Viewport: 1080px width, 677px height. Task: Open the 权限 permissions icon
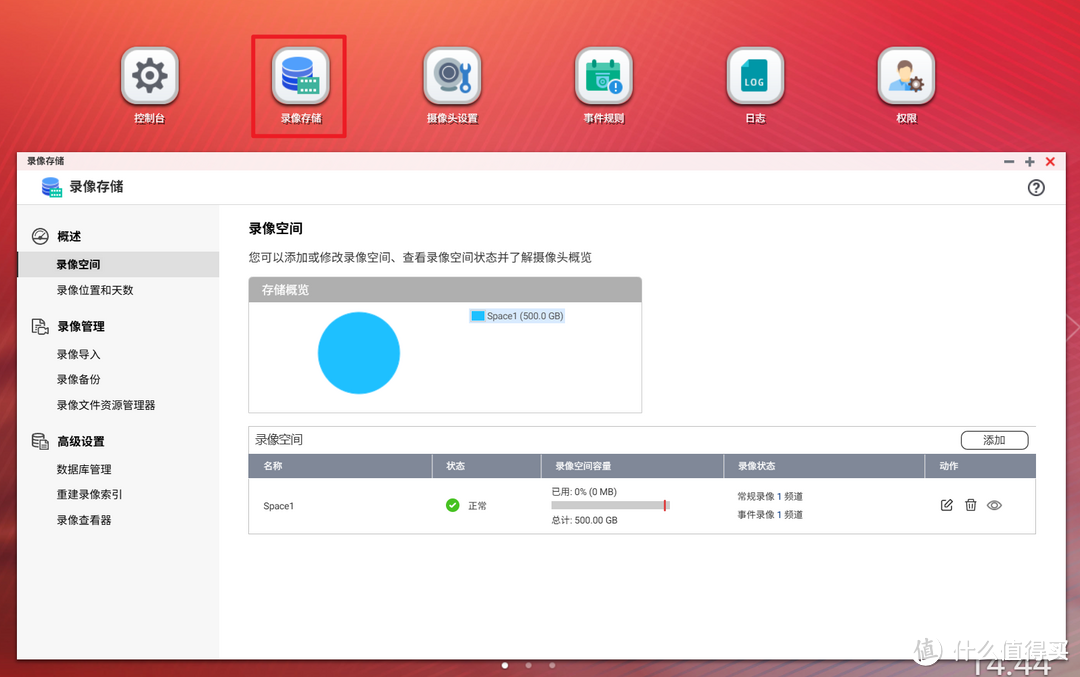pos(906,75)
